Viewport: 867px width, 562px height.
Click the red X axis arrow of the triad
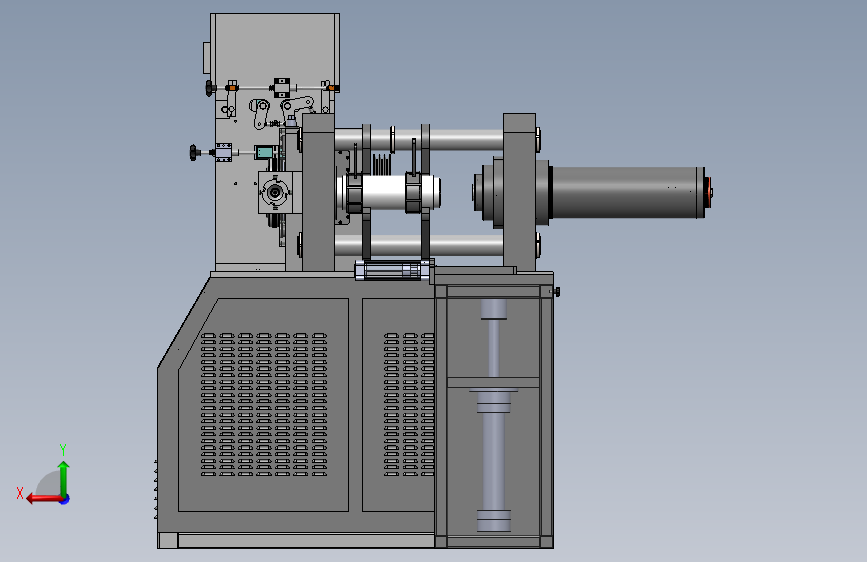(x=43, y=499)
